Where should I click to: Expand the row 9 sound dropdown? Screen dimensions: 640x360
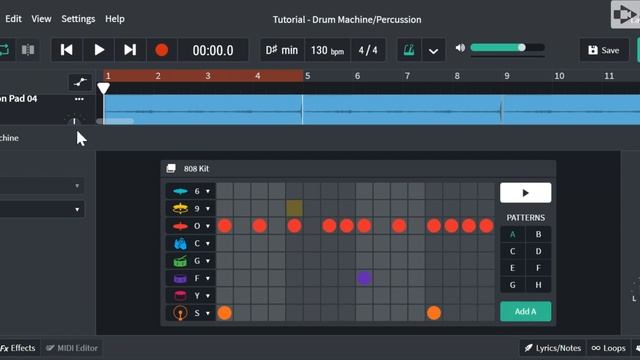pyautogui.click(x=208, y=209)
